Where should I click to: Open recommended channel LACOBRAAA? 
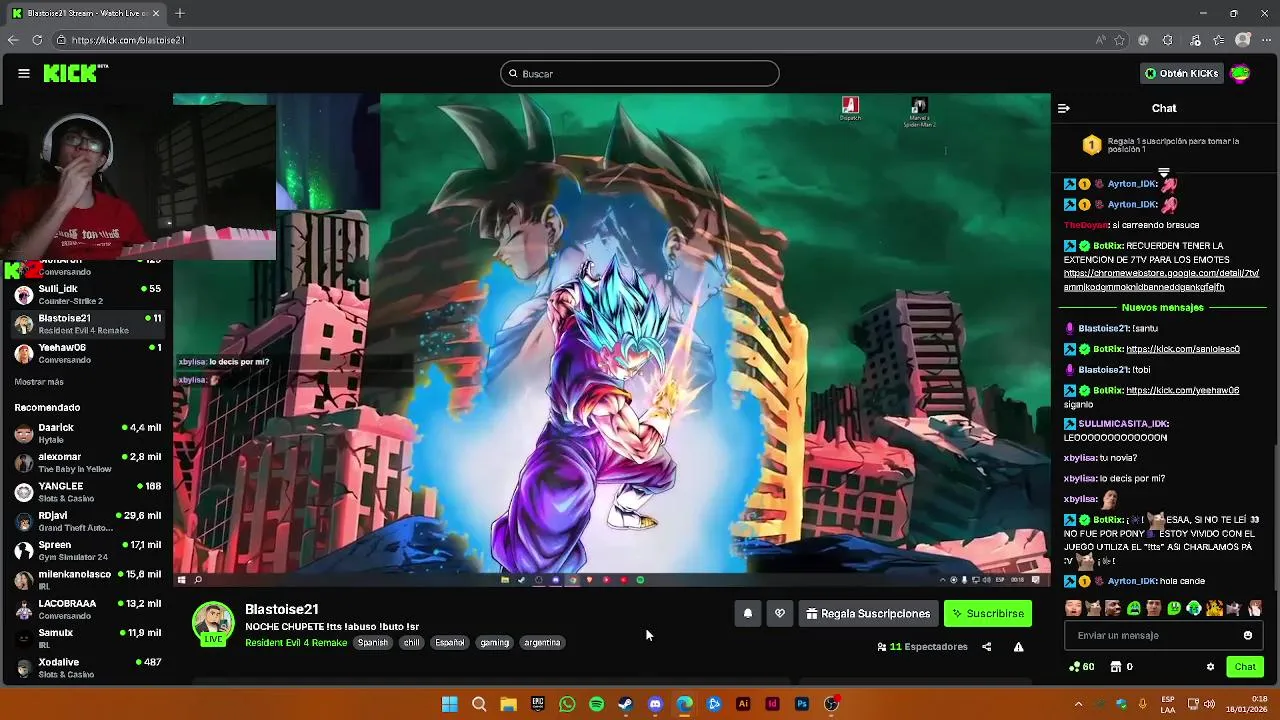pyautogui.click(x=87, y=609)
